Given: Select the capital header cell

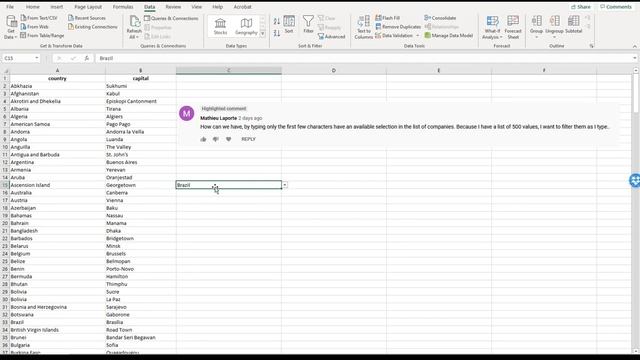Looking at the screenshot, I should (140, 78).
